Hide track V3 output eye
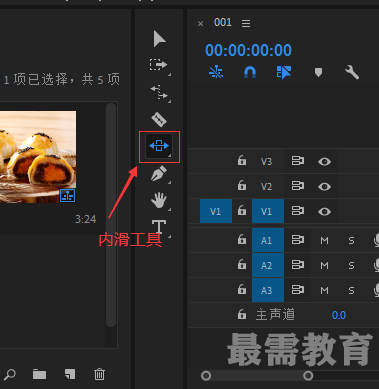 (x=324, y=162)
